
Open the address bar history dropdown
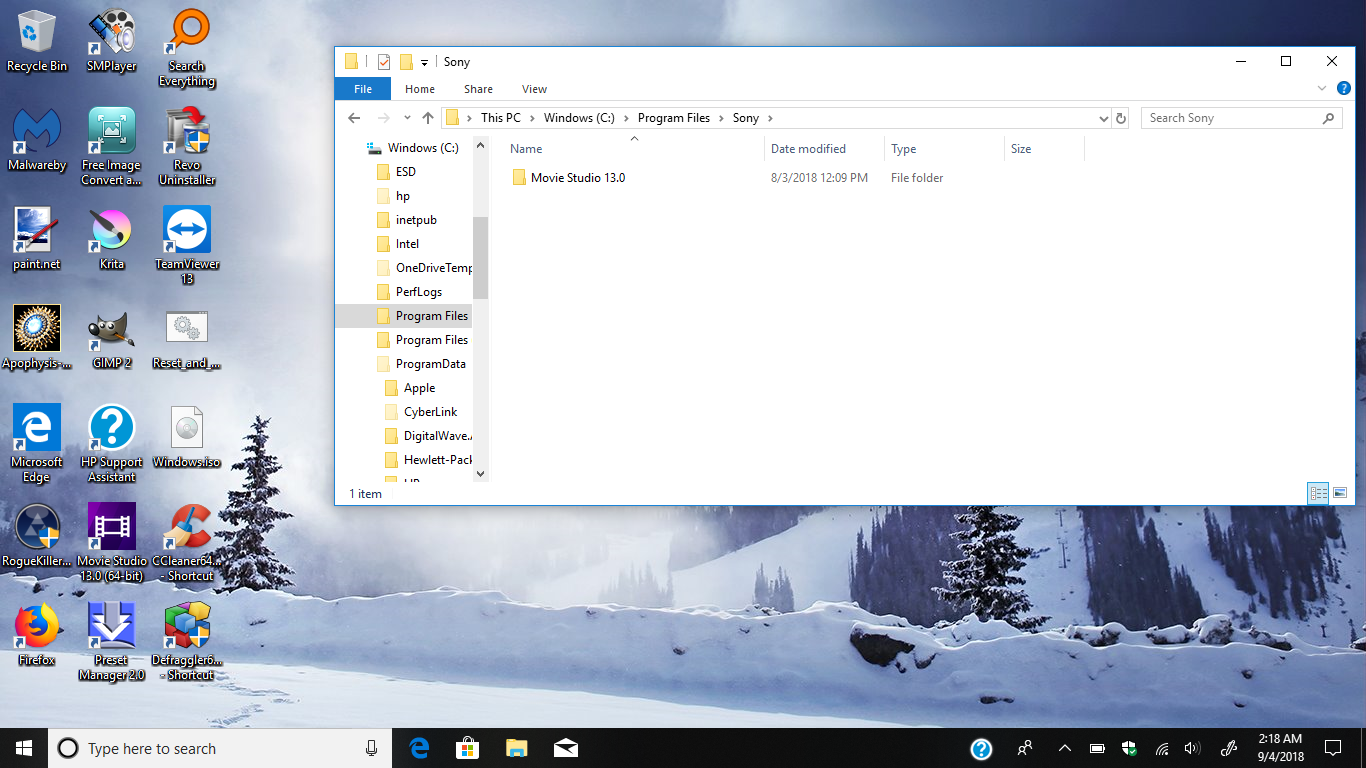tap(1104, 118)
